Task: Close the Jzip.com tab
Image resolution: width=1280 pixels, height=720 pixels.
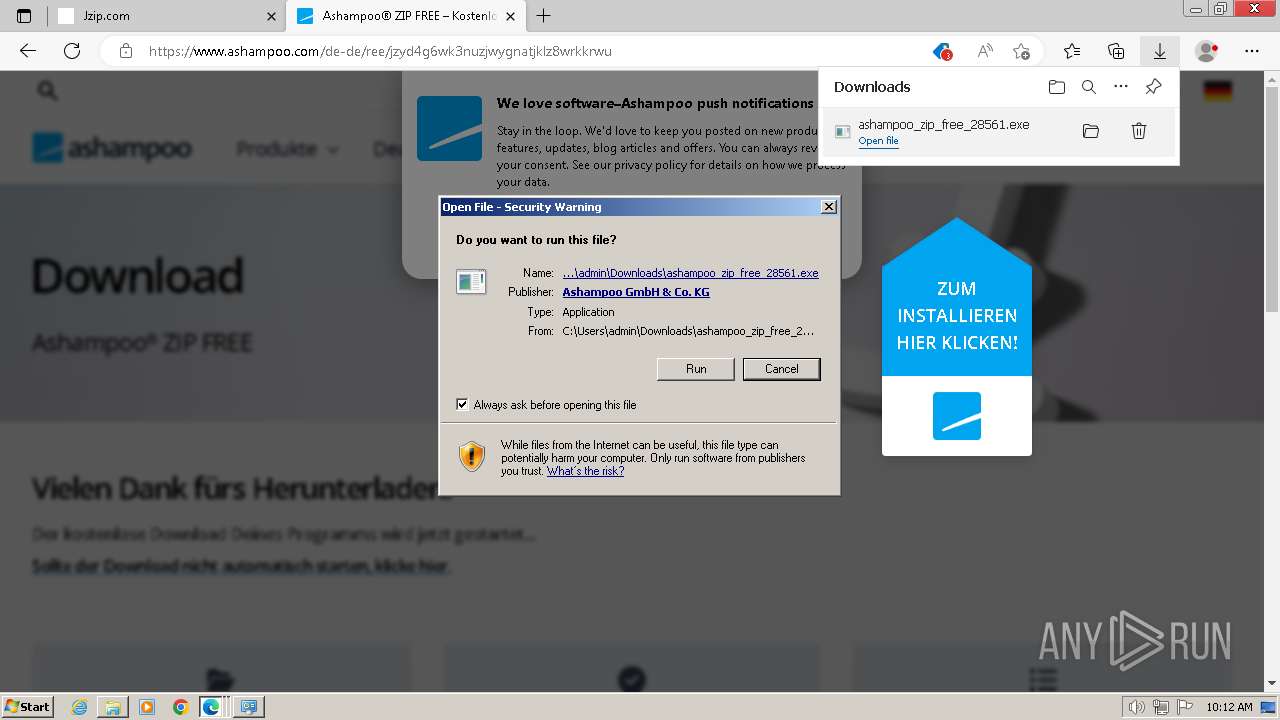Action: pyautogui.click(x=271, y=16)
